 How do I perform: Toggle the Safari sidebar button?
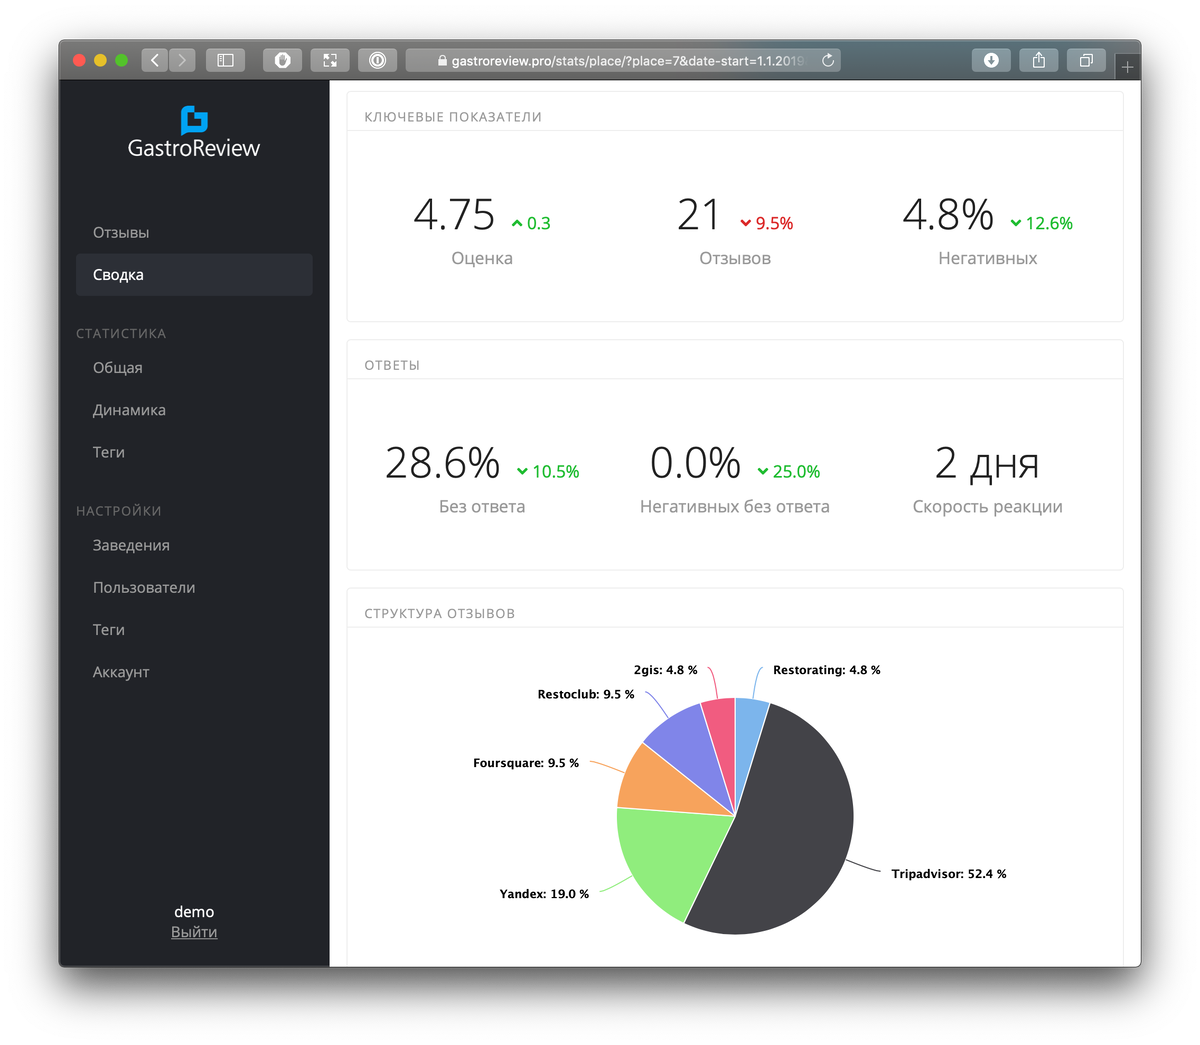(x=226, y=60)
